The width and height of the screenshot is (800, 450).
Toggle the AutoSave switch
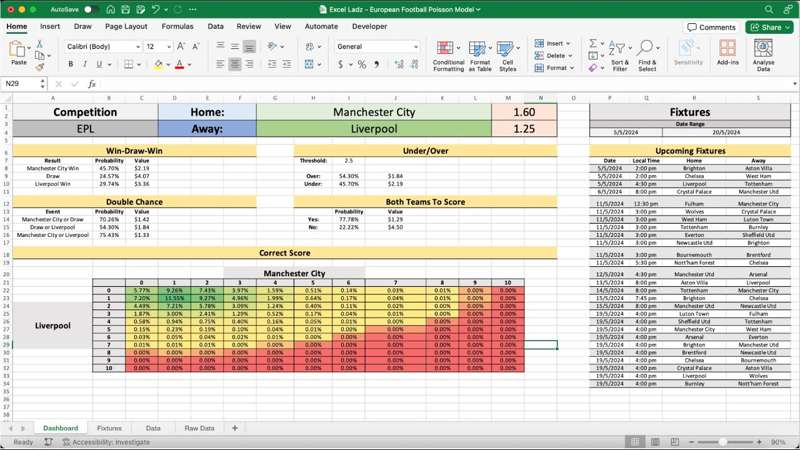click(91, 9)
